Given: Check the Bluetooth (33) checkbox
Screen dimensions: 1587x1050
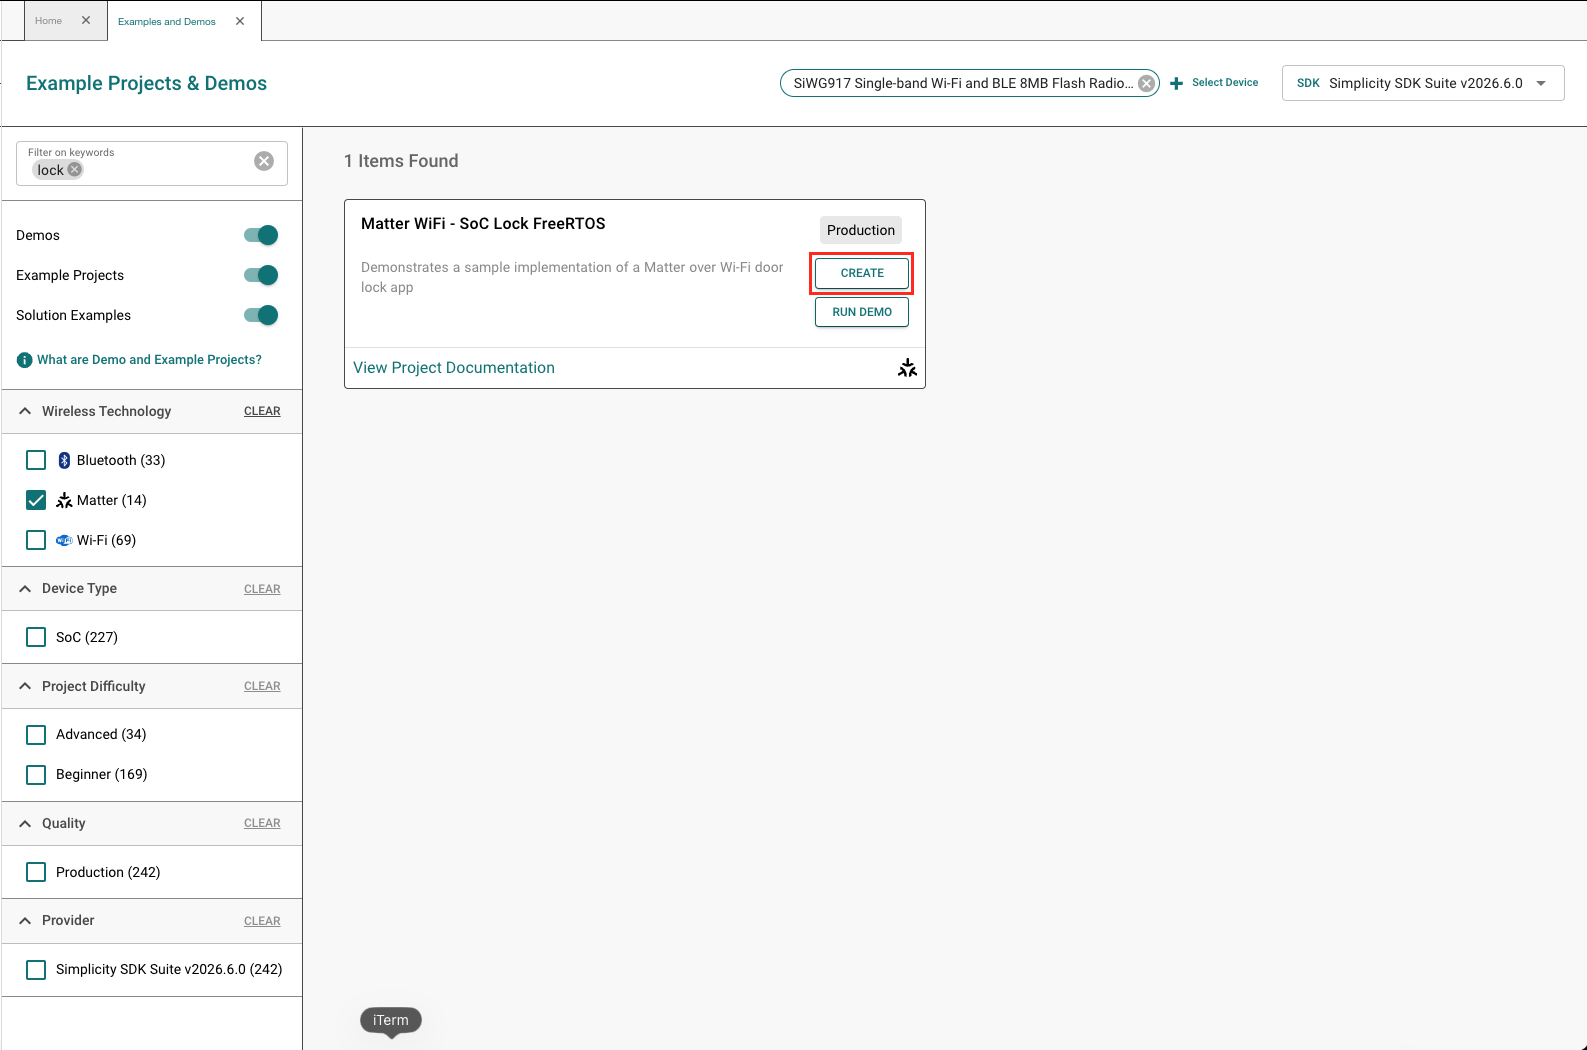Looking at the screenshot, I should 36,460.
